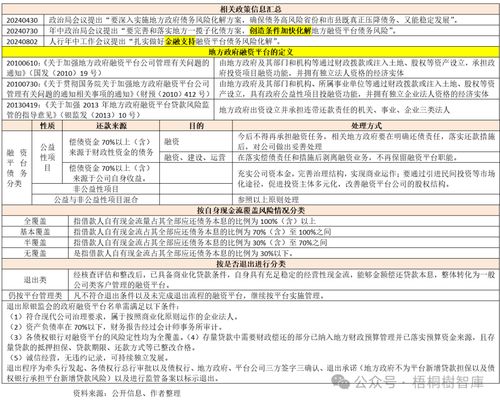Screen dimensions: 500x402
Task: Click the '非公益性项目' cell
Action: click(96, 189)
